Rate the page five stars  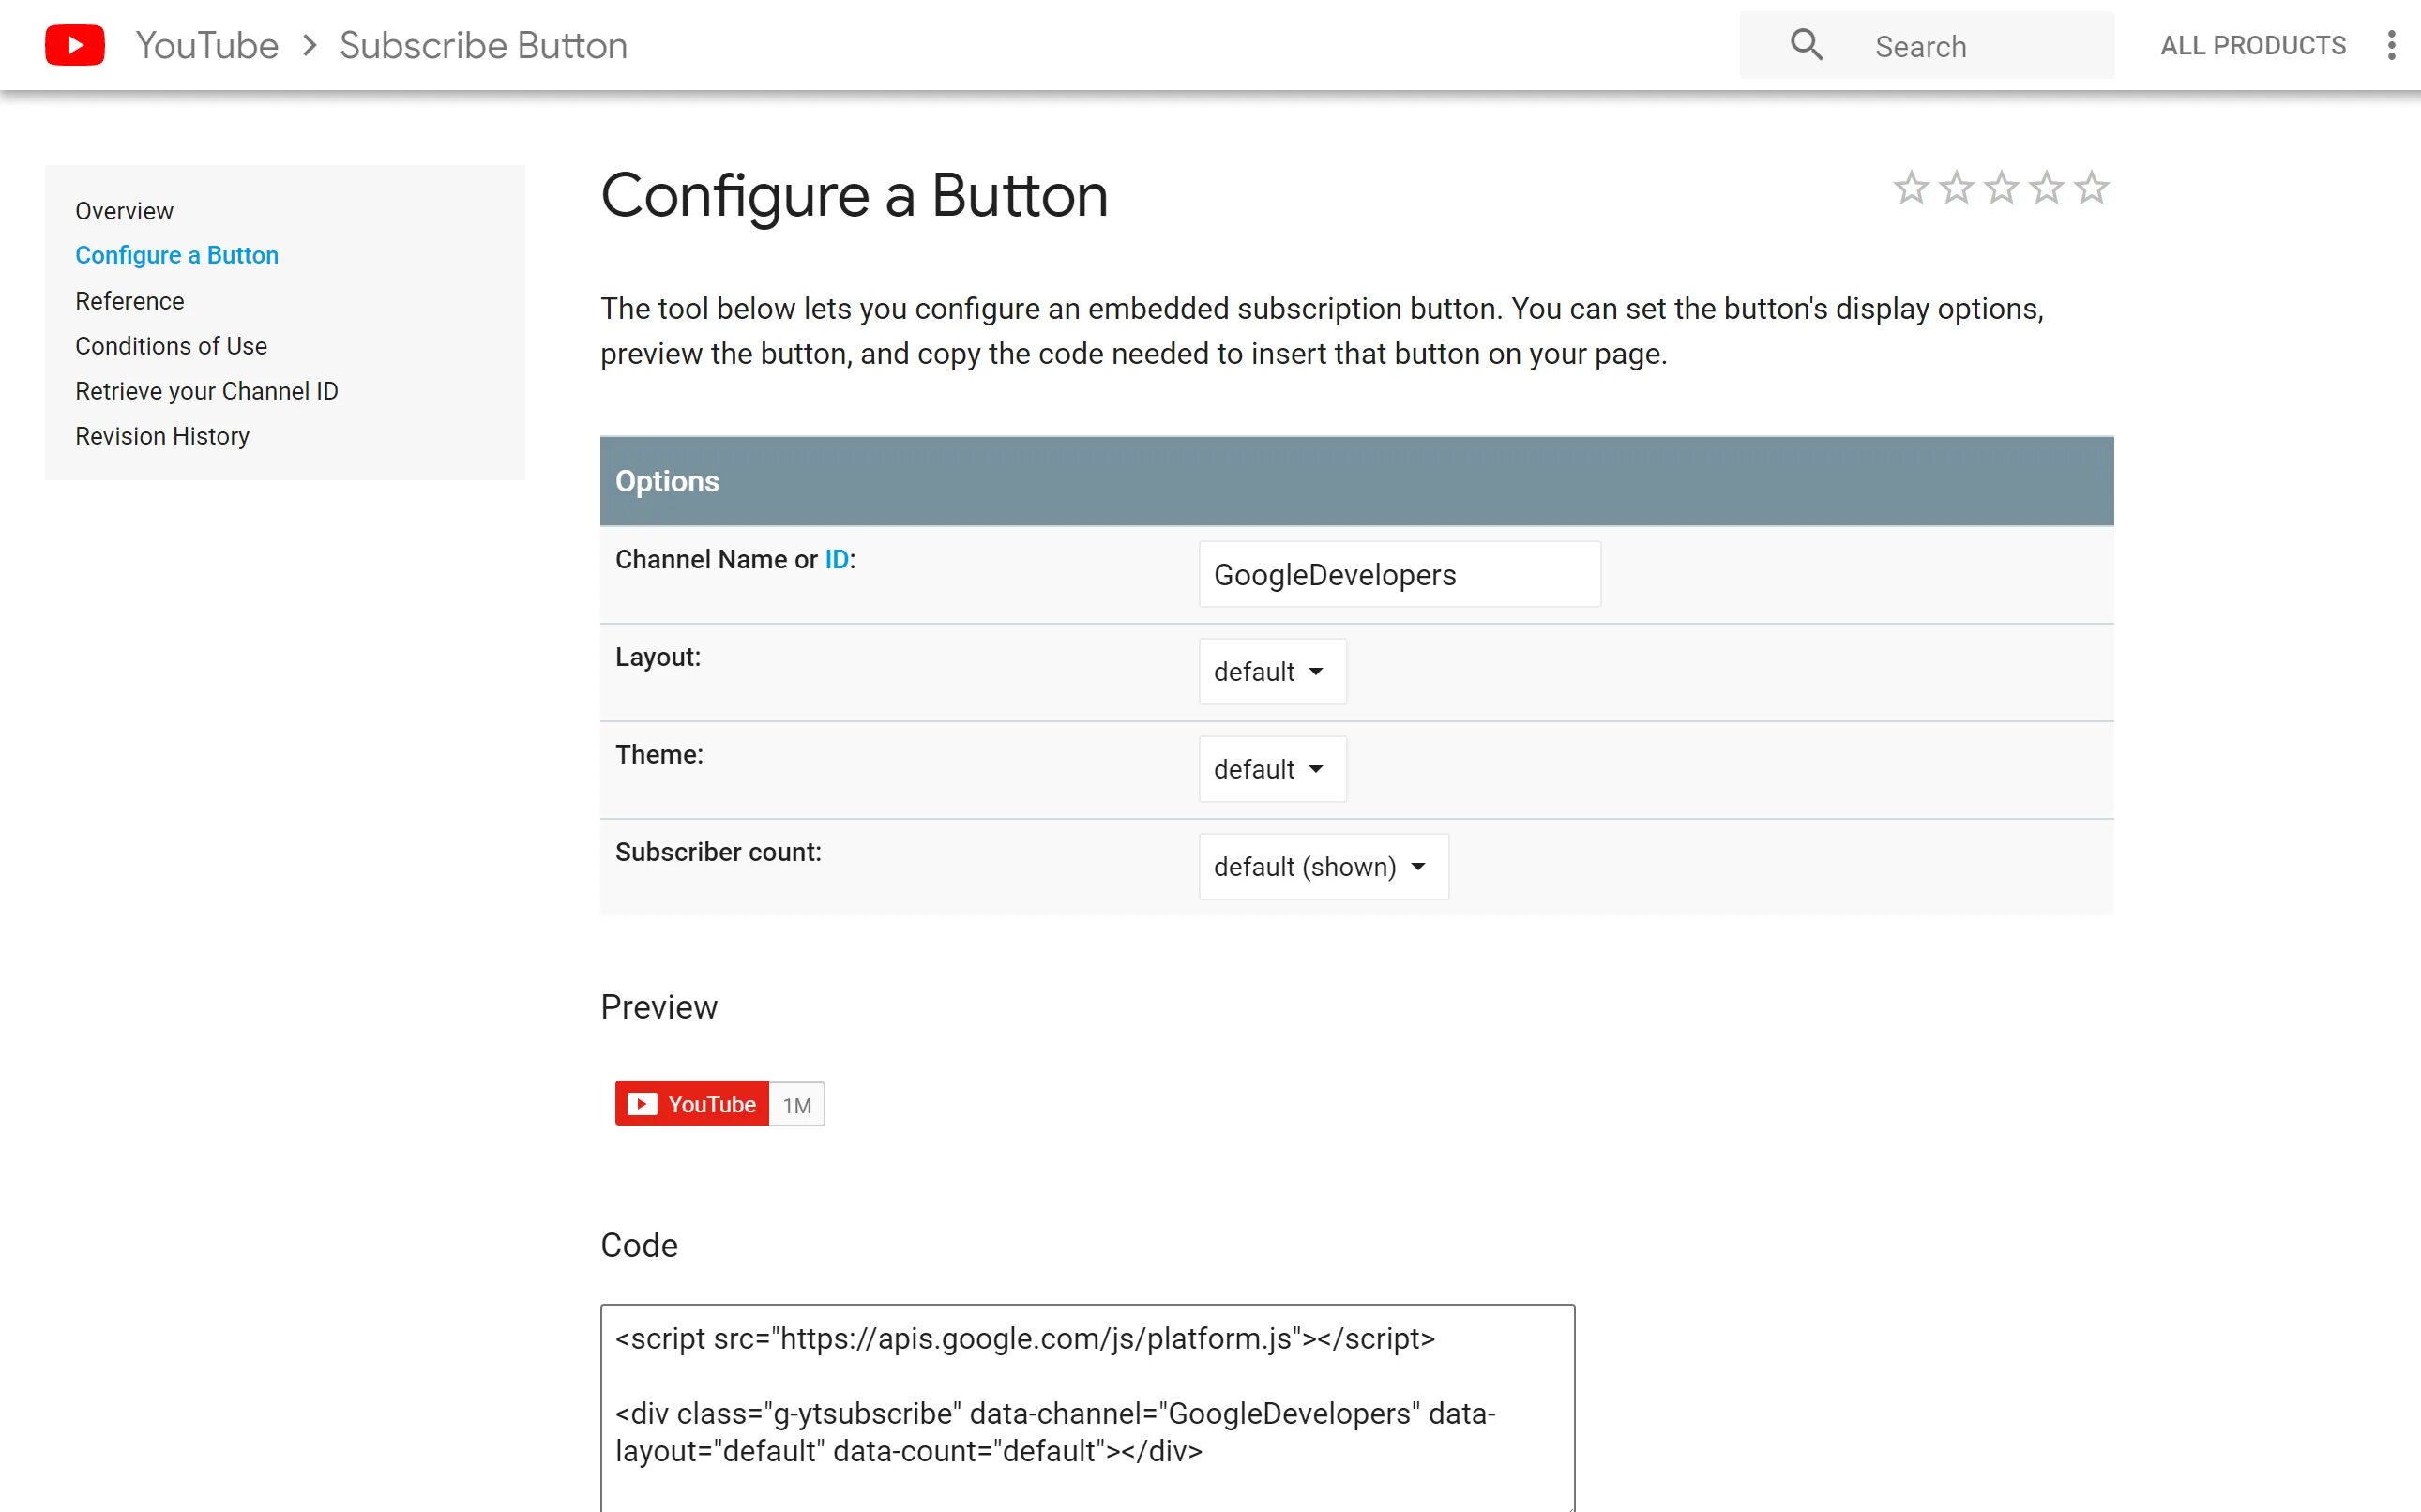click(x=2091, y=188)
